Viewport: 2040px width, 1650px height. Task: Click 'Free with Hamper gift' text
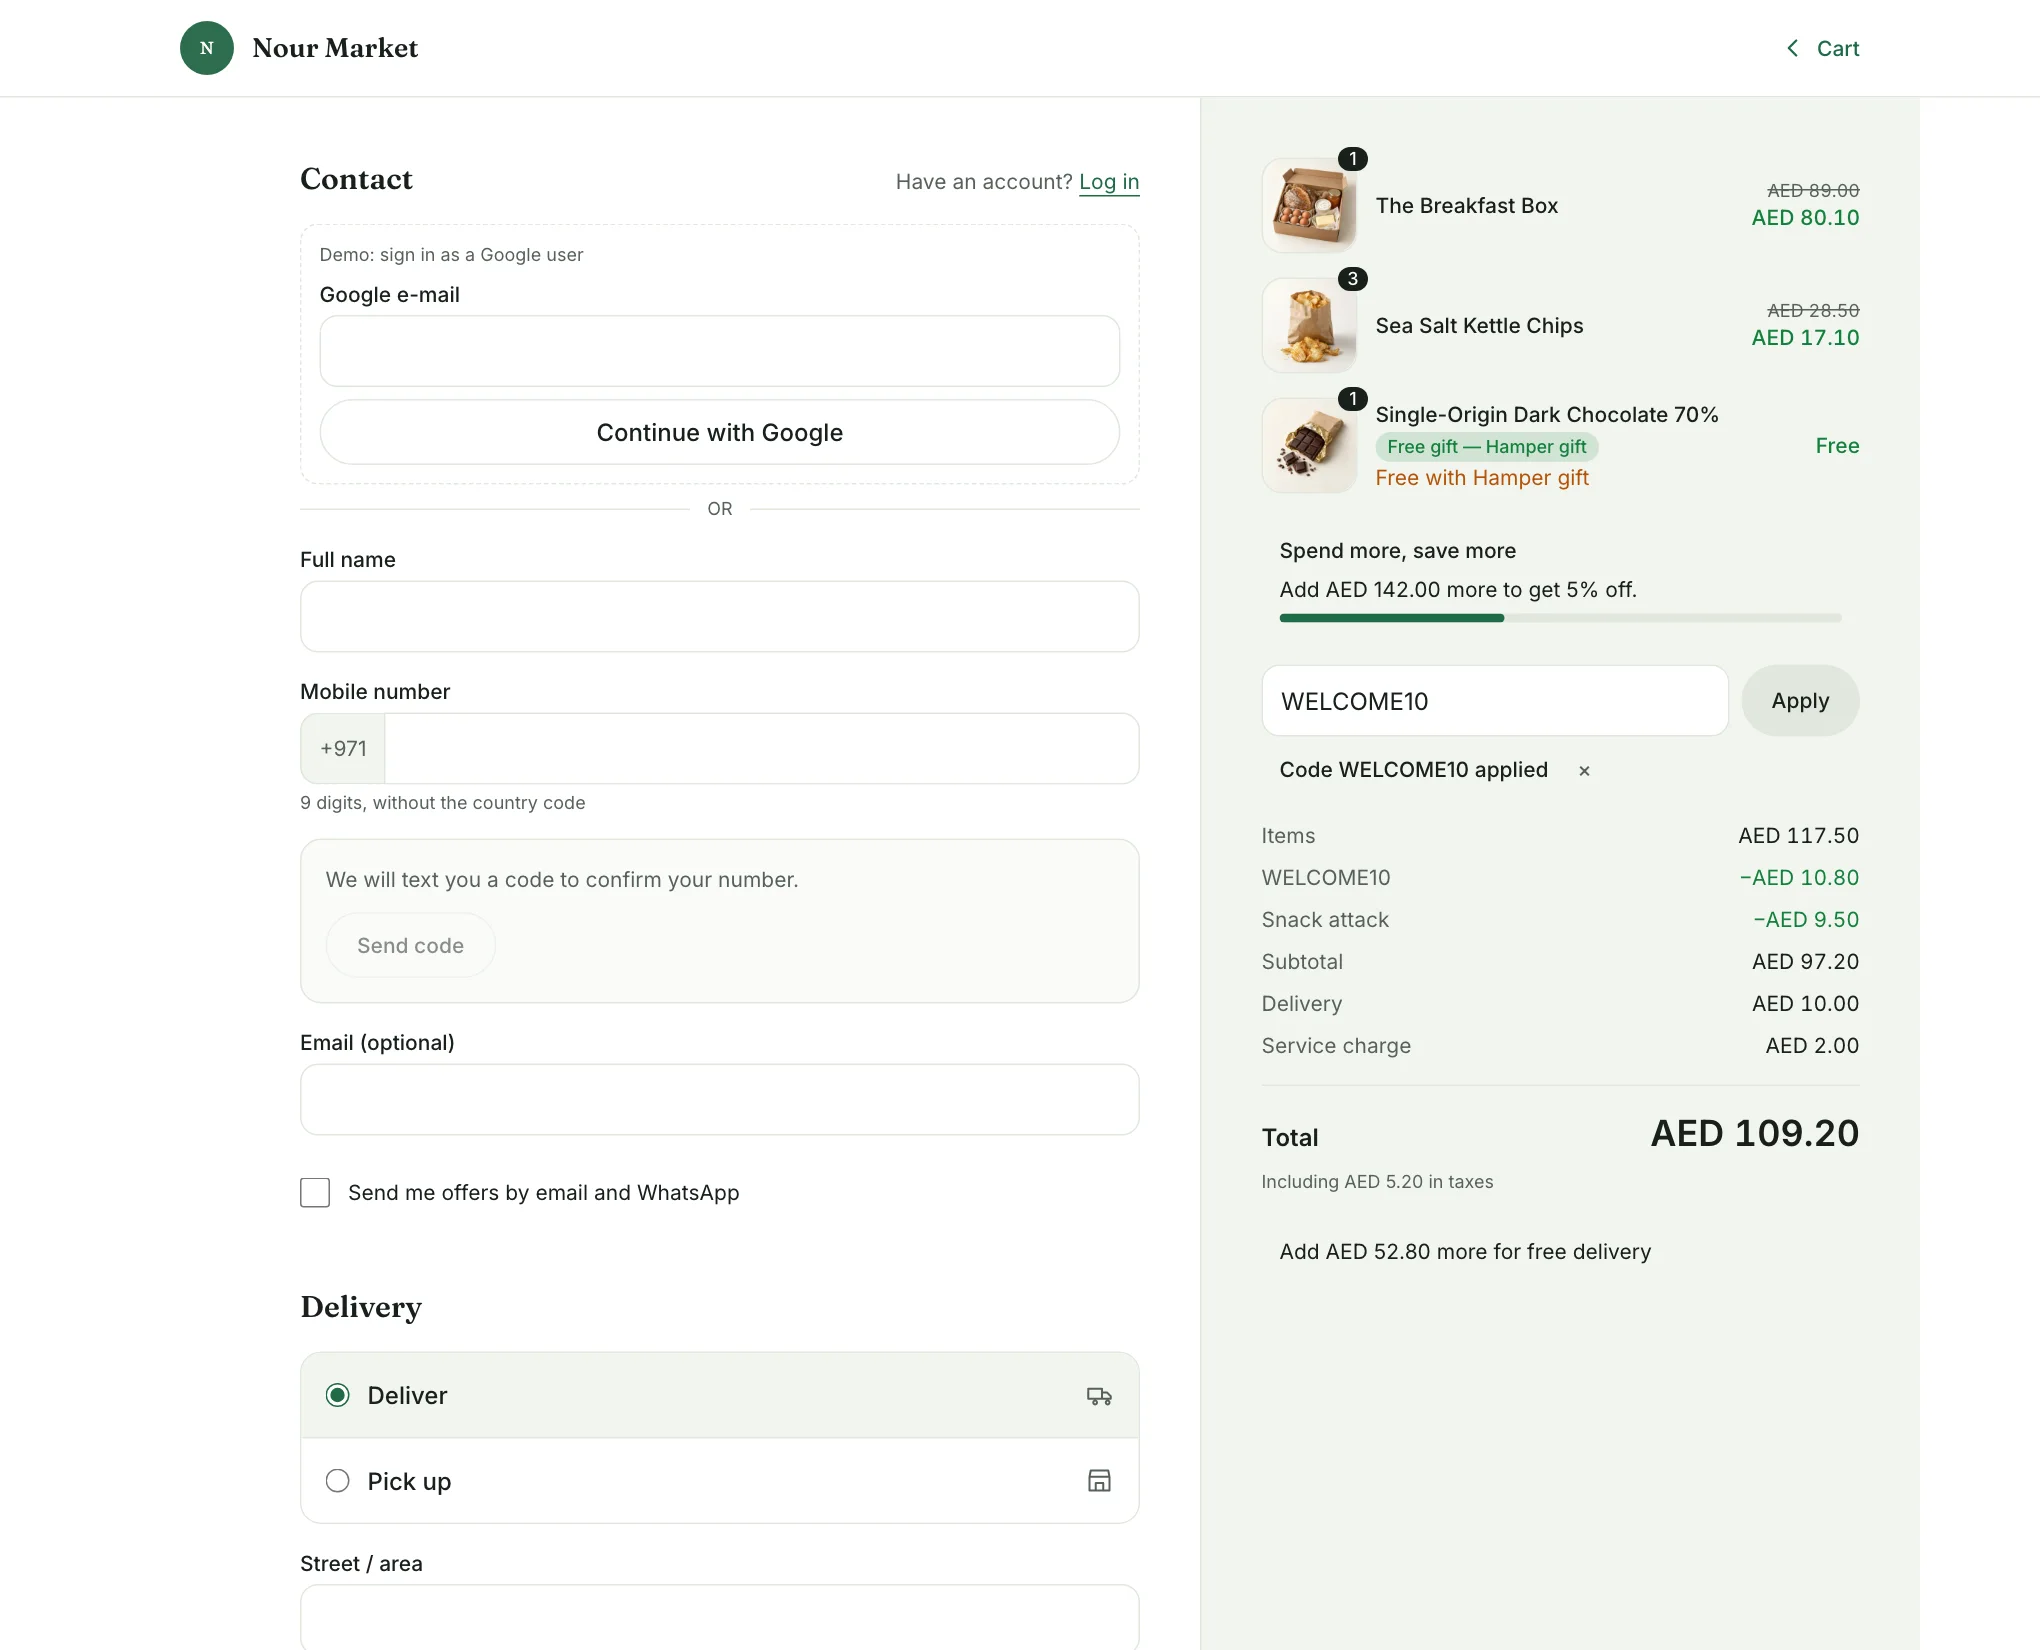(1482, 478)
